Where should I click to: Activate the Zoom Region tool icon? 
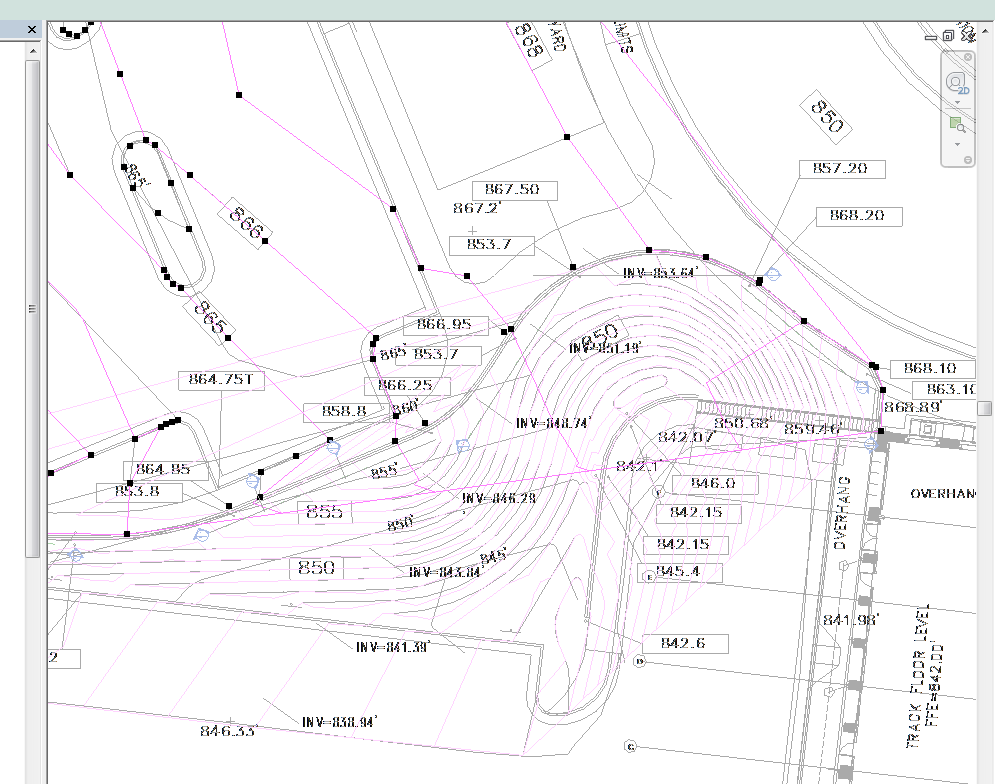957,124
